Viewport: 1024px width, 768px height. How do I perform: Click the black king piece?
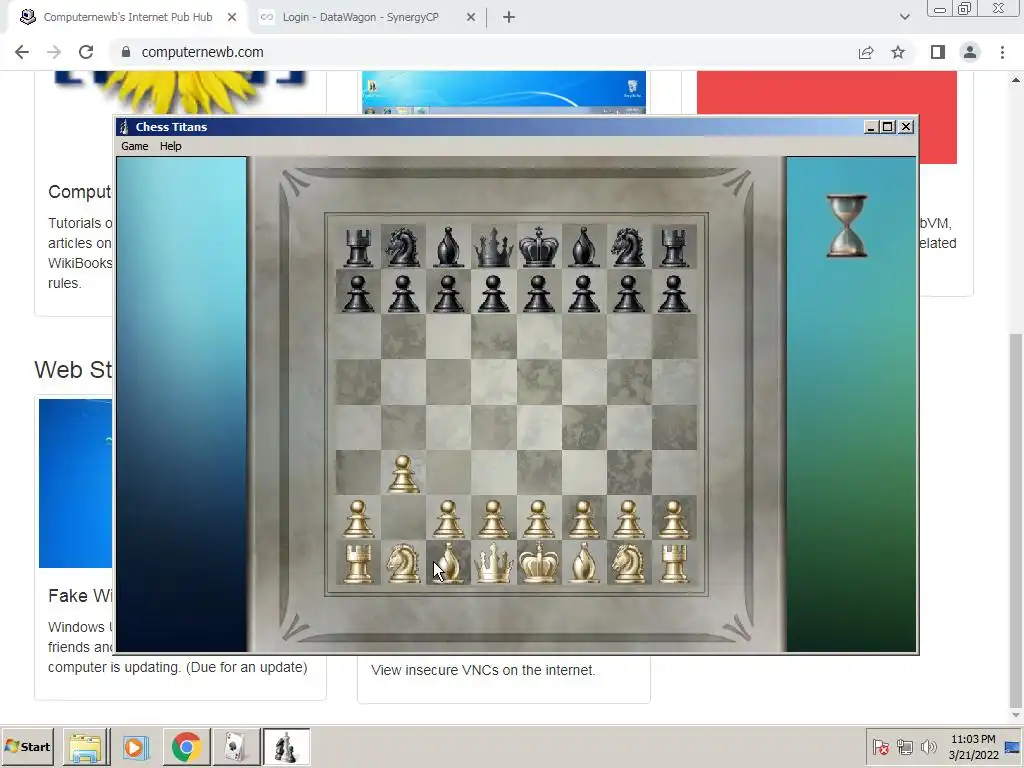click(538, 247)
